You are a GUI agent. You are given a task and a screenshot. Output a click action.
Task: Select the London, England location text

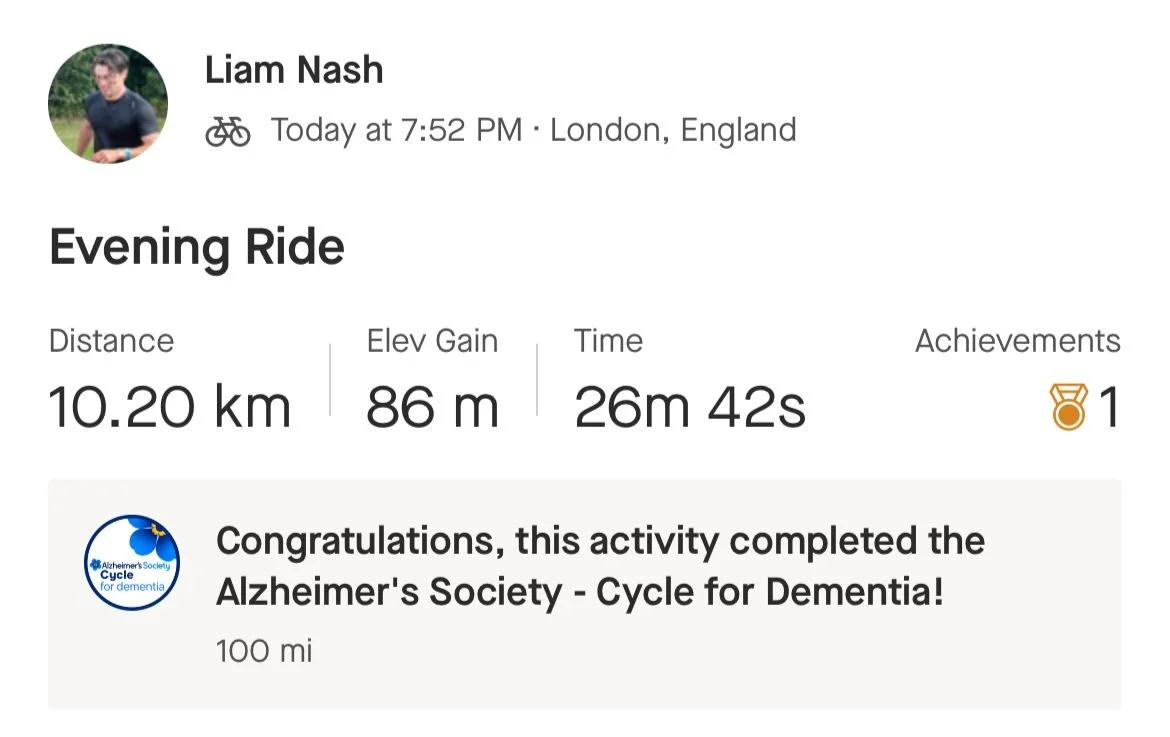tap(673, 130)
